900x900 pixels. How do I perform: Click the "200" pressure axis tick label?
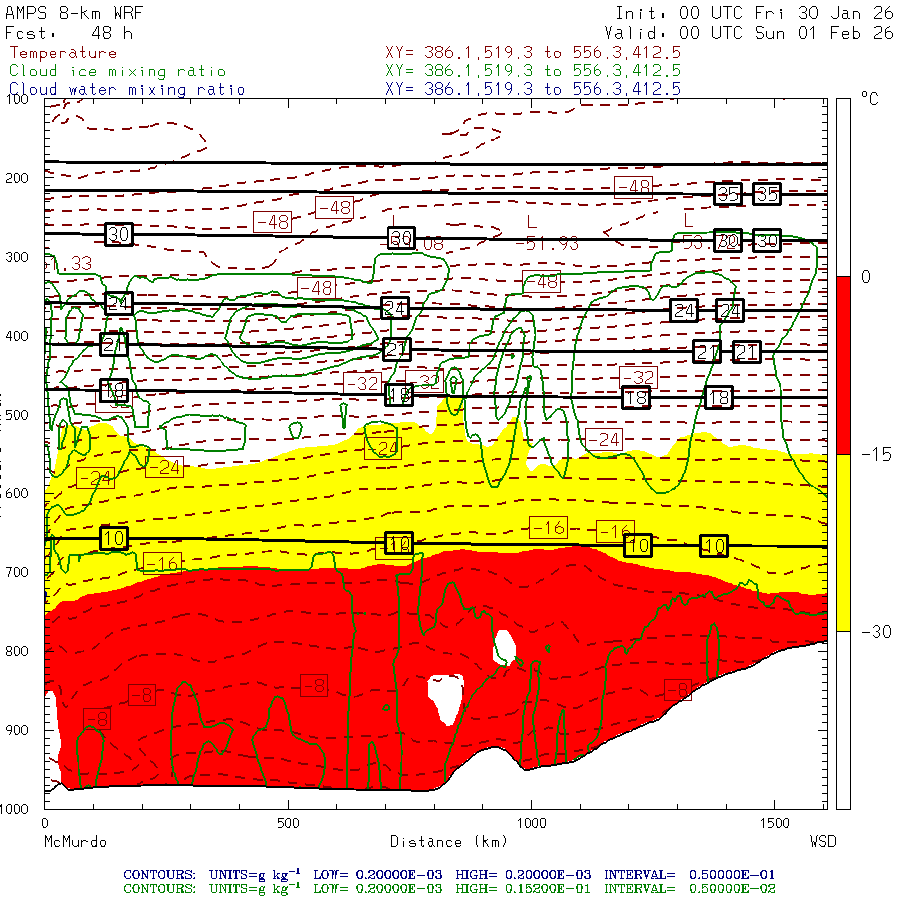pyautogui.click(x=17, y=178)
